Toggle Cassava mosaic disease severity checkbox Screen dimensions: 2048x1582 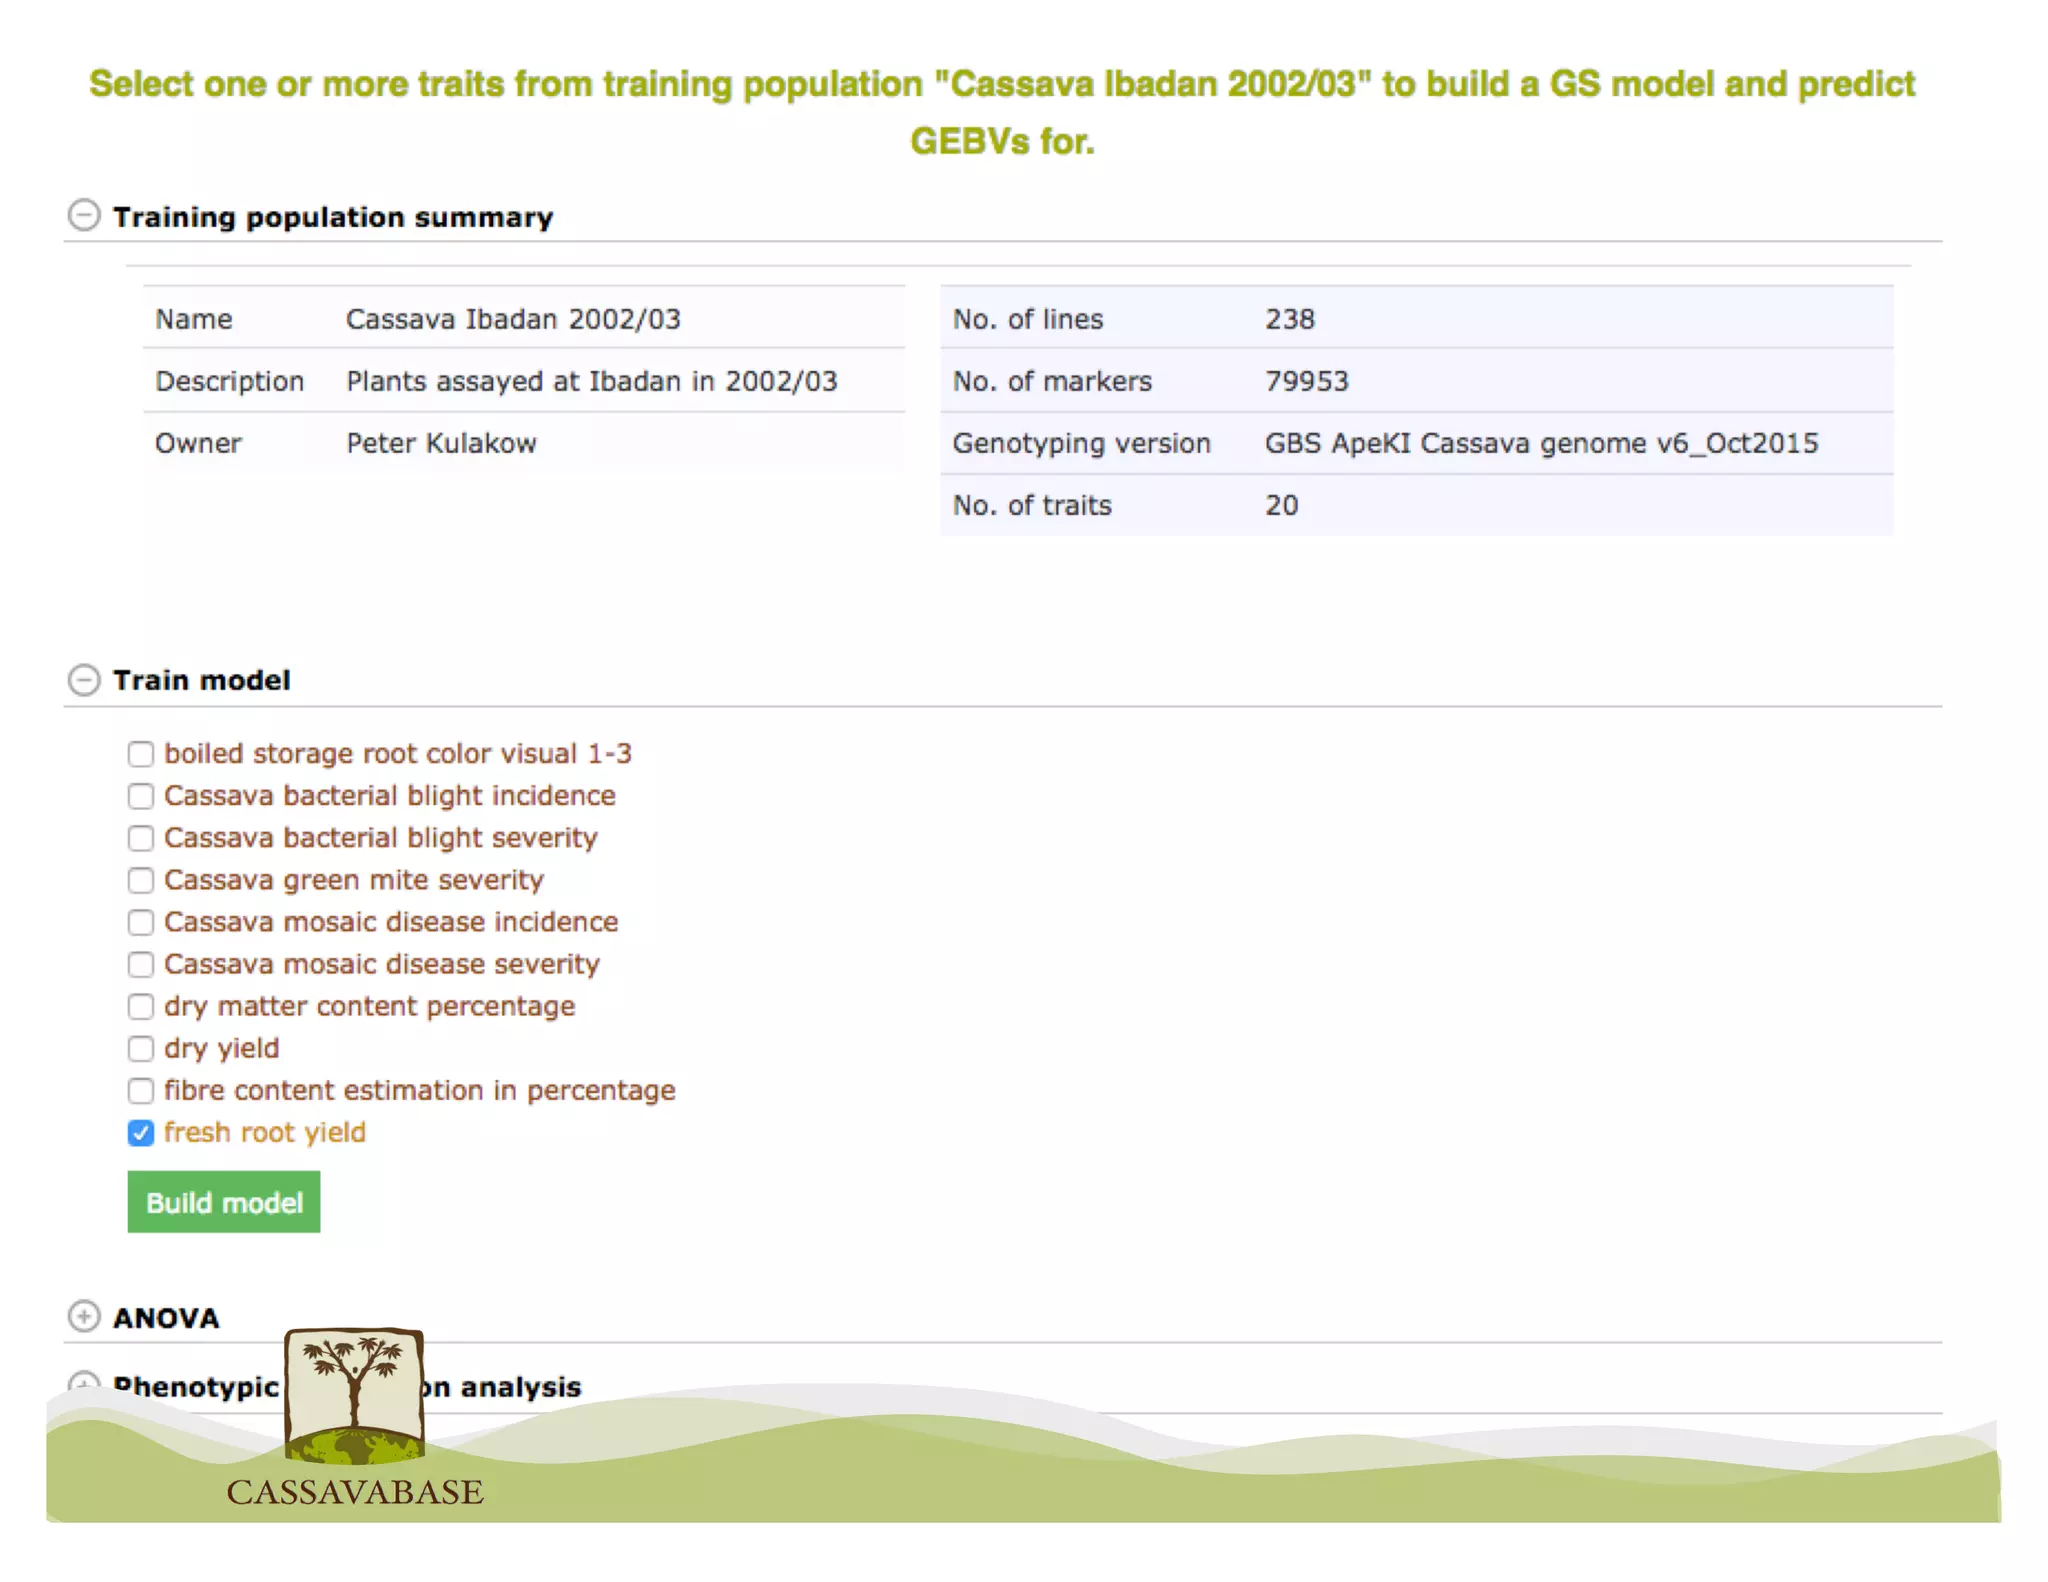[x=141, y=964]
